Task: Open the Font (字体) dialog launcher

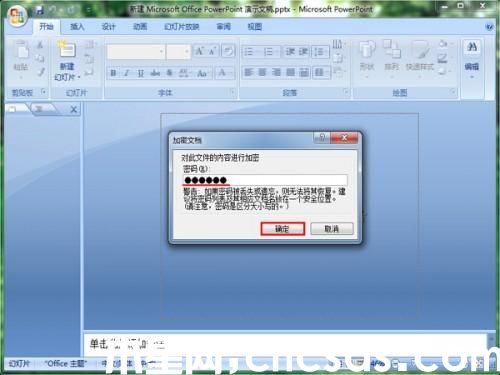Action: [x=233, y=91]
